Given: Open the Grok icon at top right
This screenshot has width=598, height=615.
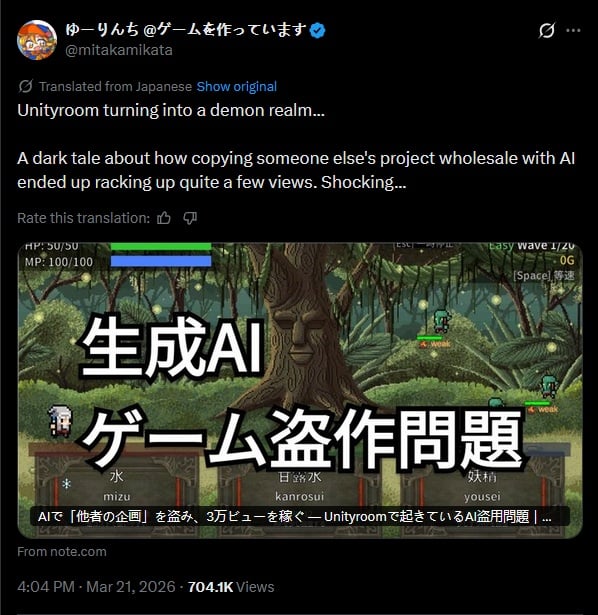Looking at the screenshot, I should (x=547, y=30).
